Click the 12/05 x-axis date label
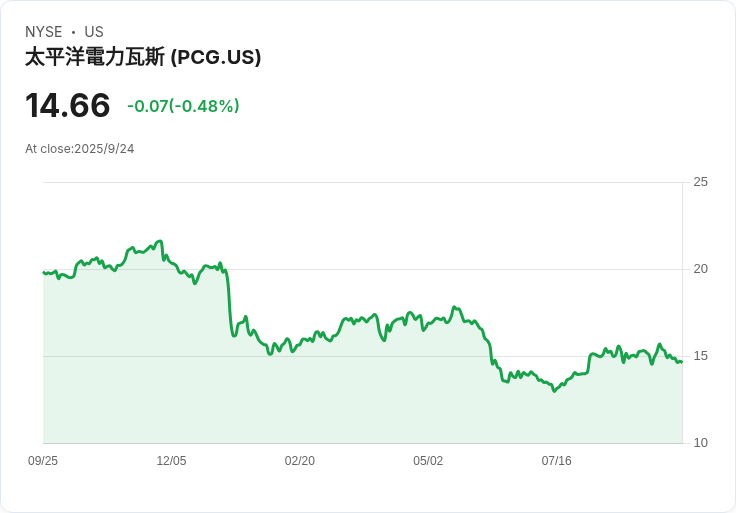 (171, 461)
